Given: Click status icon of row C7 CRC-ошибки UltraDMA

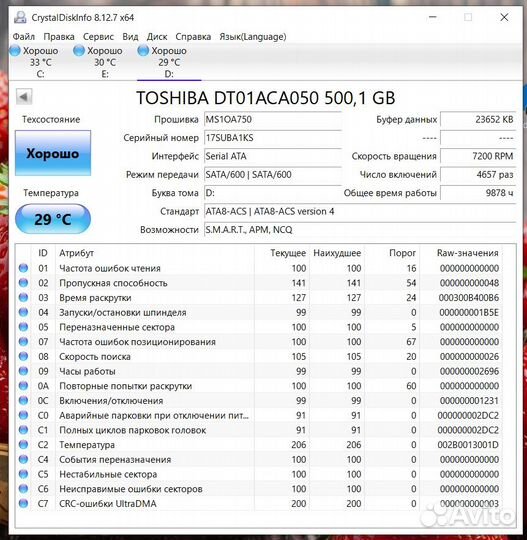Looking at the screenshot, I should point(23,503).
